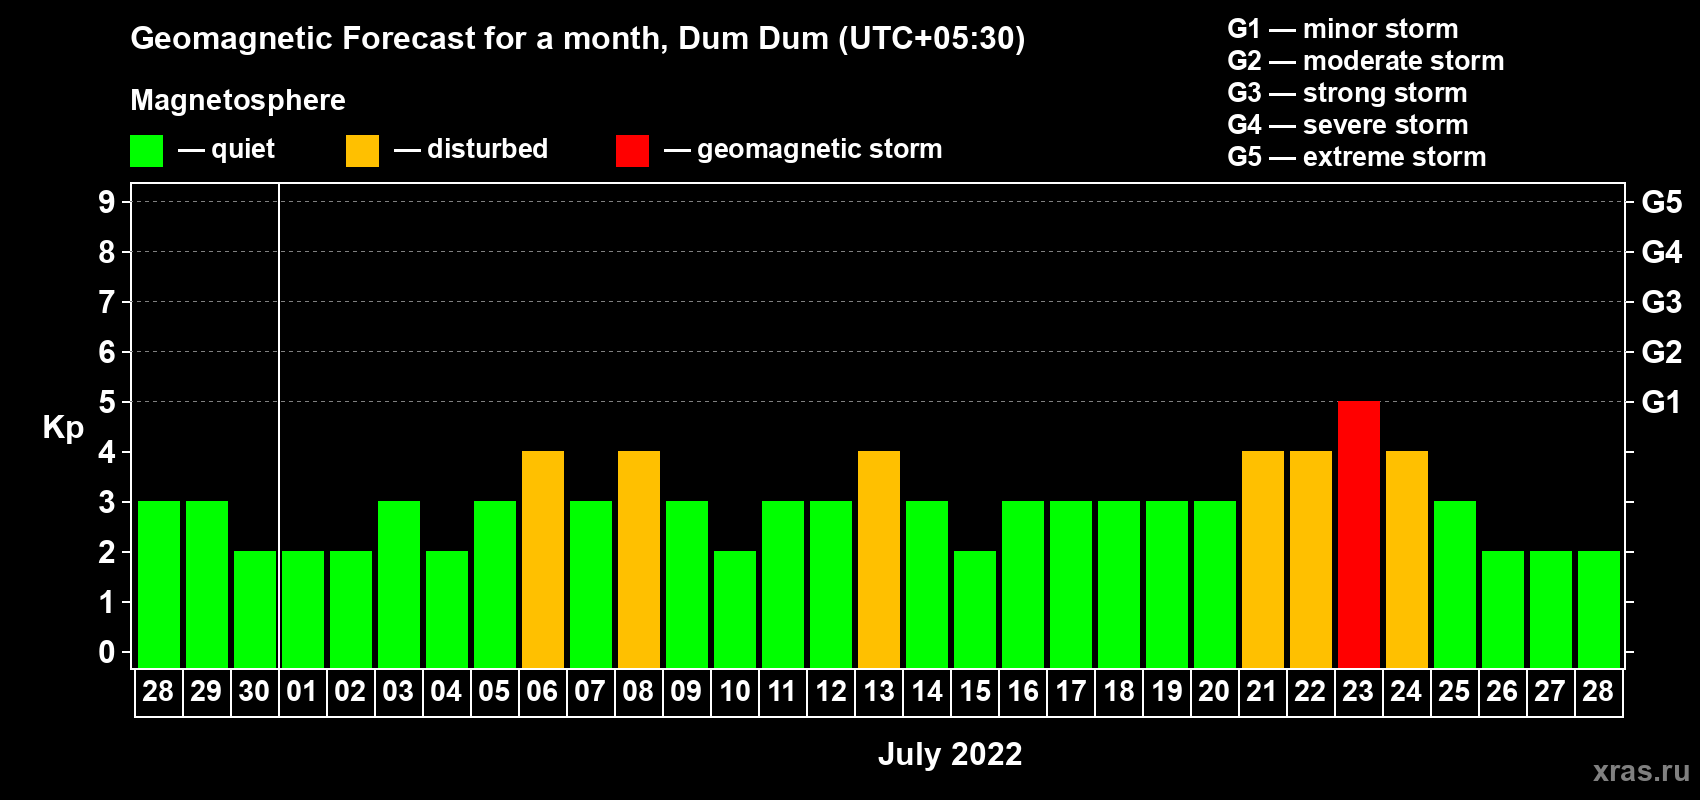The width and height of the screenshot is (1700, 800).
Task: Click the date label 29 on the axis
Action: (x=206, y=692)
